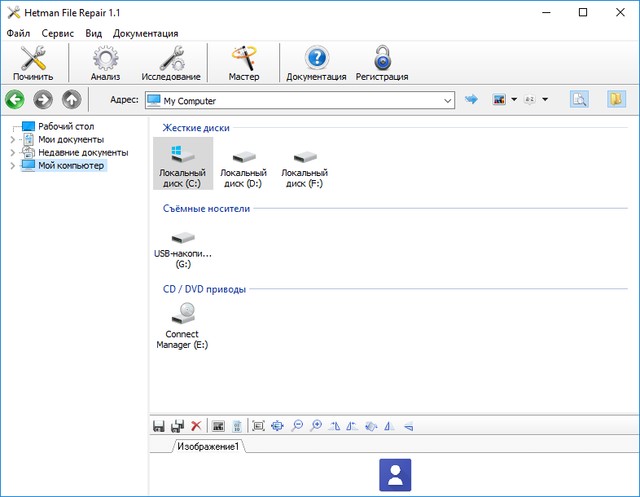
Task: Start Анализ with the gear icon
Action: pos(105,63)
